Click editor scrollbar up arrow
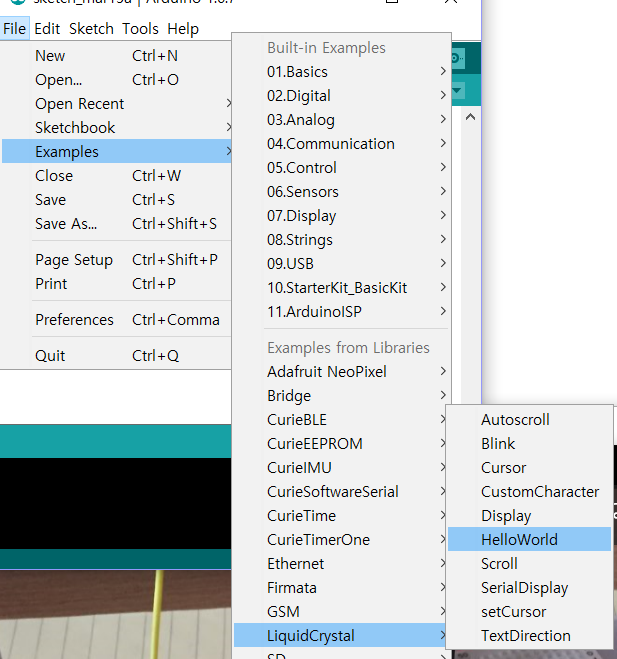 click(x=470, y=117)
